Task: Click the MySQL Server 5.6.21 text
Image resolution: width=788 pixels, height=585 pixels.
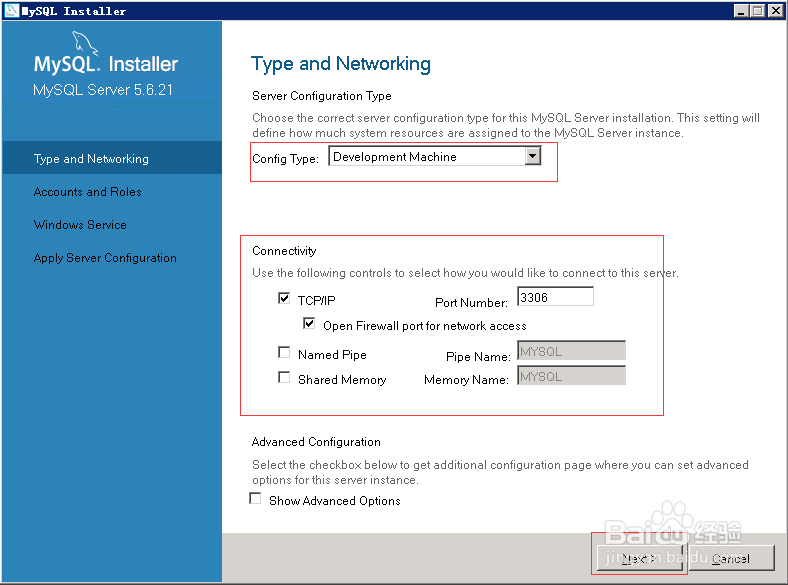Action: pos(103,90)
